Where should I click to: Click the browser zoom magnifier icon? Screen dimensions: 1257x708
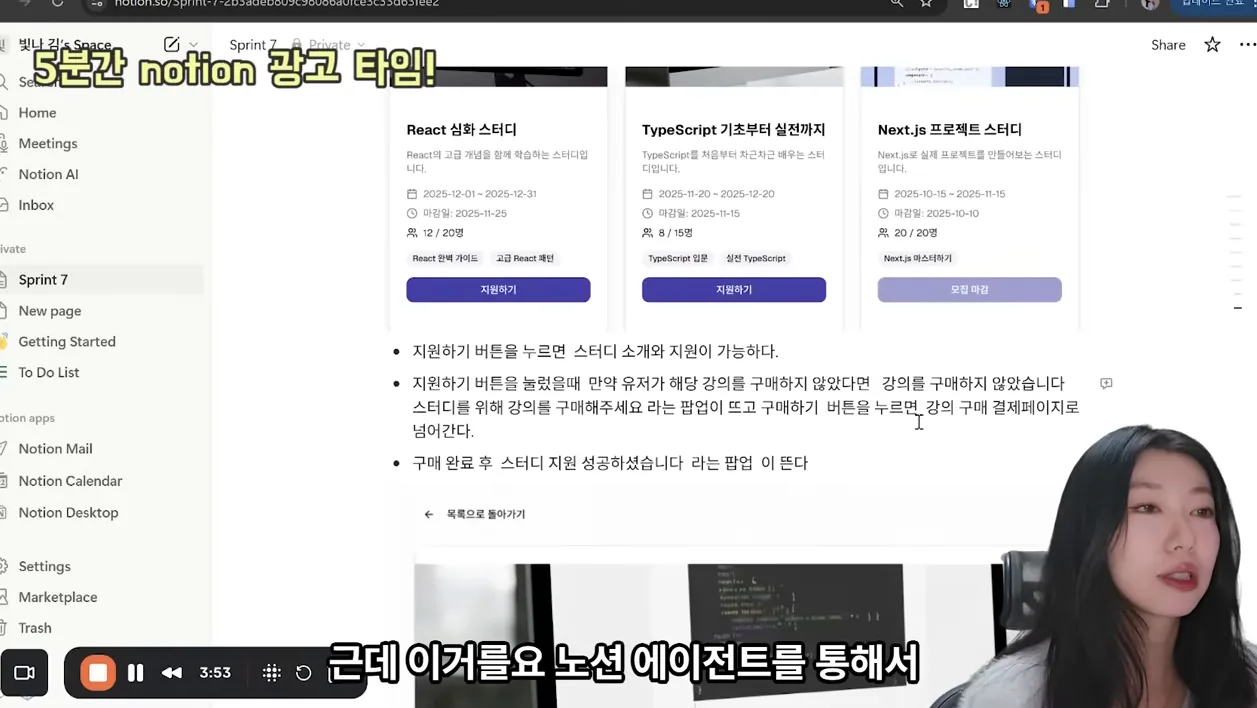pos(897,4)
